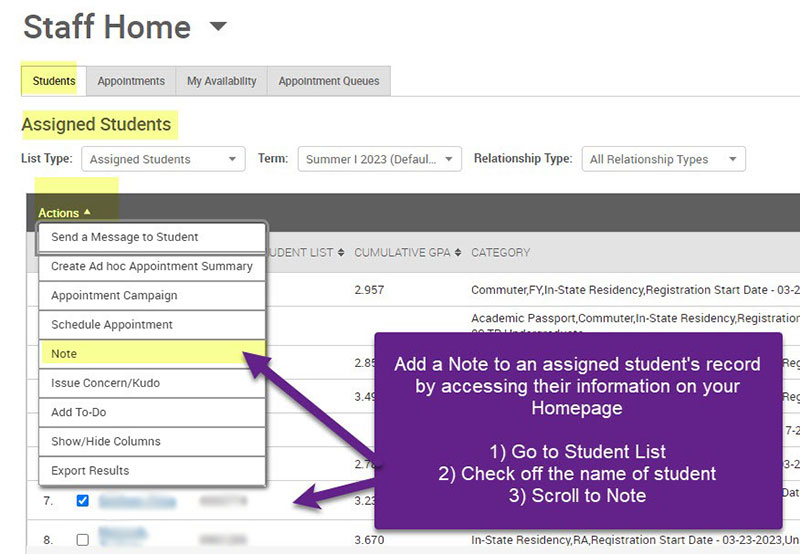This screenshot has width=800, height=554.
Task: Check the checkbox in row 8
Action: point(83,539)
